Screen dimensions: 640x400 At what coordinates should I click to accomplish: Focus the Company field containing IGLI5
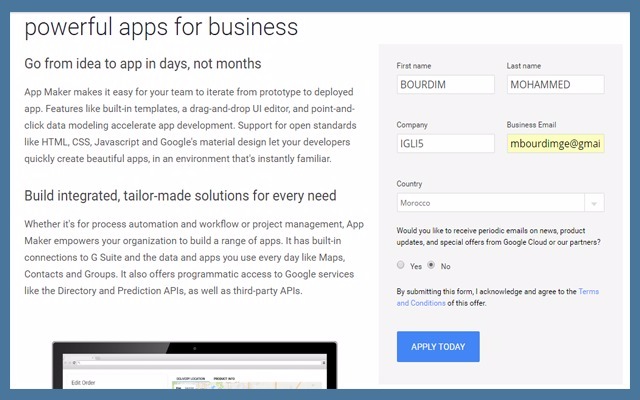(x=445, y=143)
